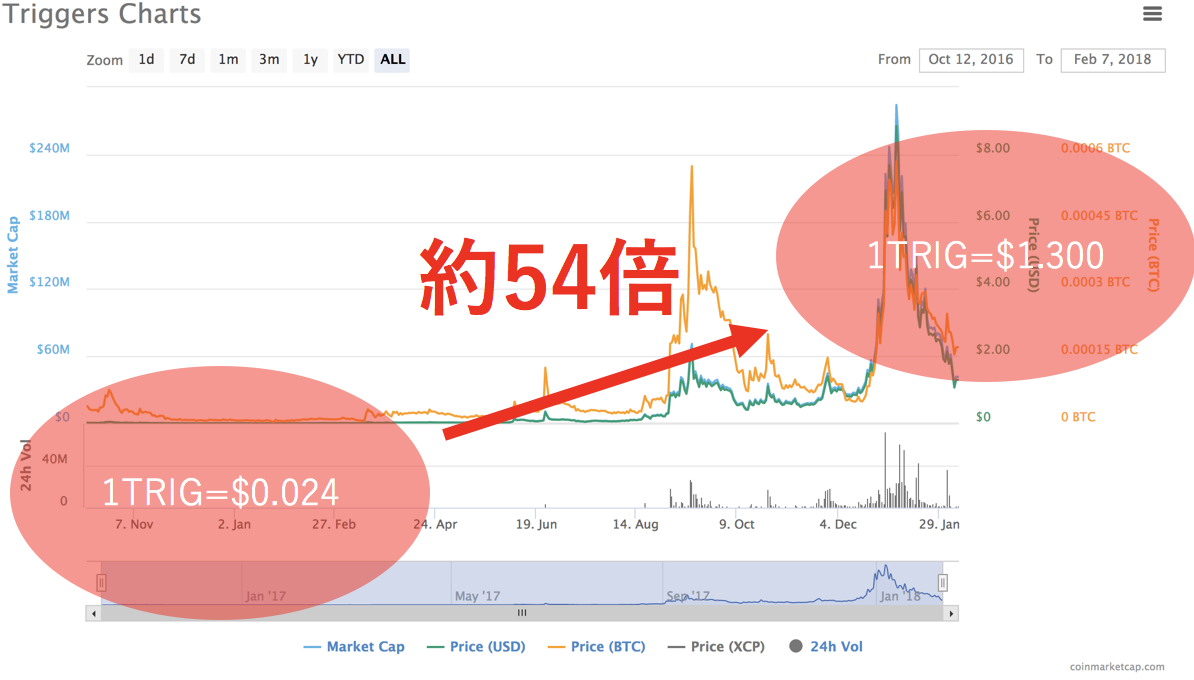Viewport: 1194px width, 680px height.
Task: Click the $240M market cap axis label
Action: click(x=49, y=148)
